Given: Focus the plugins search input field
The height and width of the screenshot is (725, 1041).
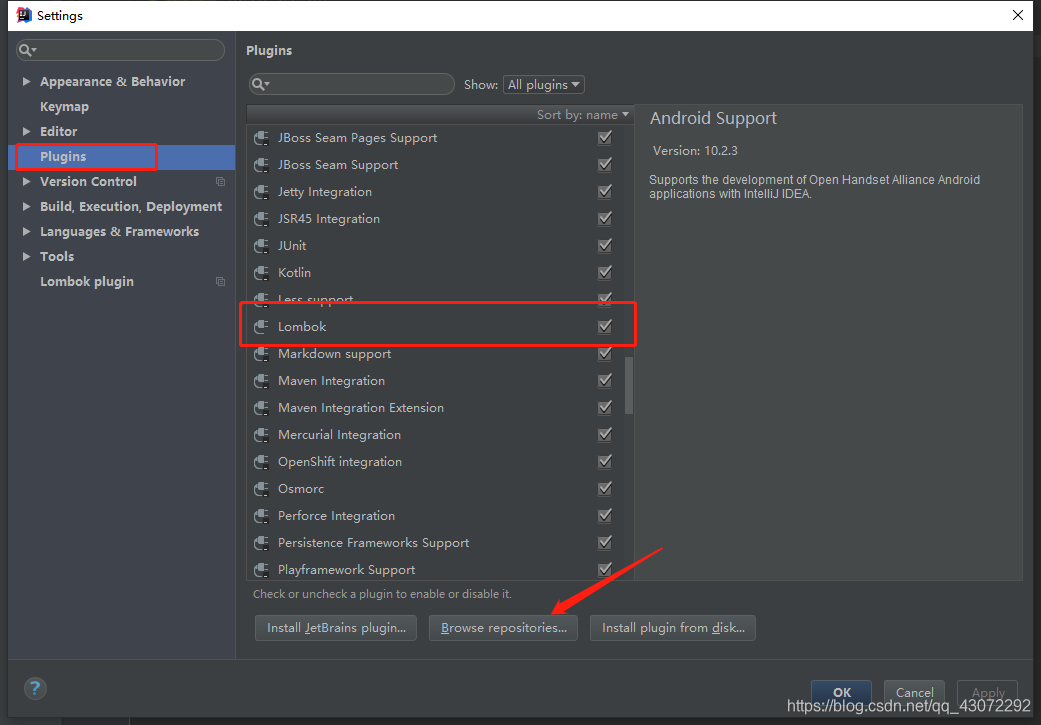Looking at the screenshot, I should pos(352,84).
